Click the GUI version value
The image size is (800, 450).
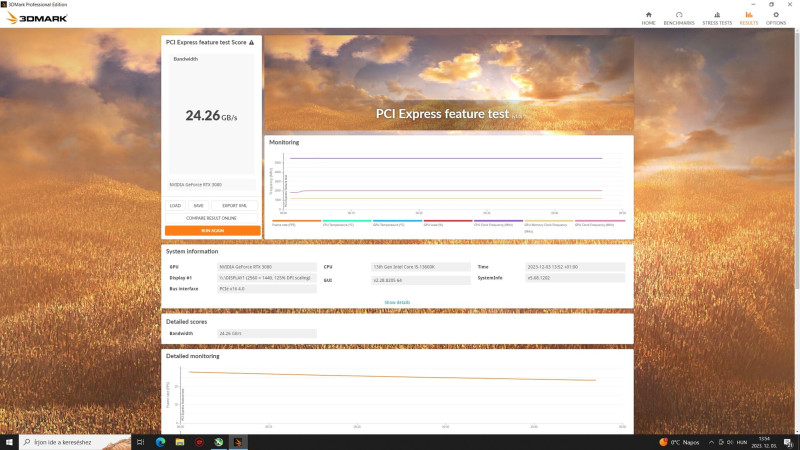click(x=420, y=280)
